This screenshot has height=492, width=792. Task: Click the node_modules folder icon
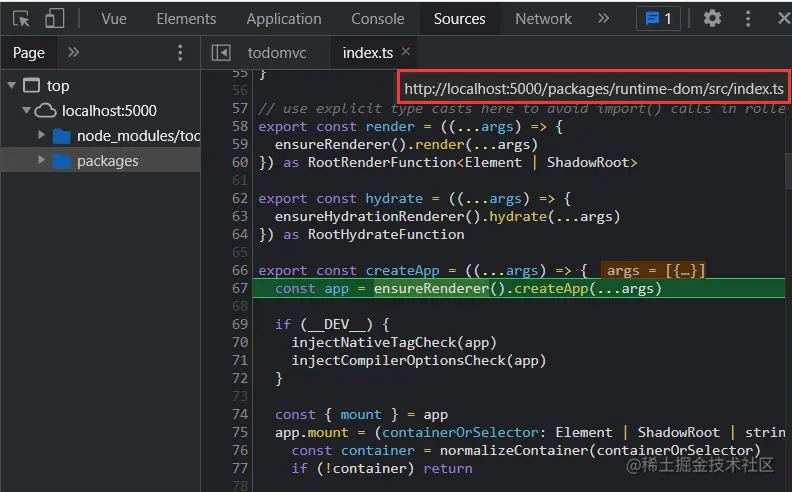62,136
